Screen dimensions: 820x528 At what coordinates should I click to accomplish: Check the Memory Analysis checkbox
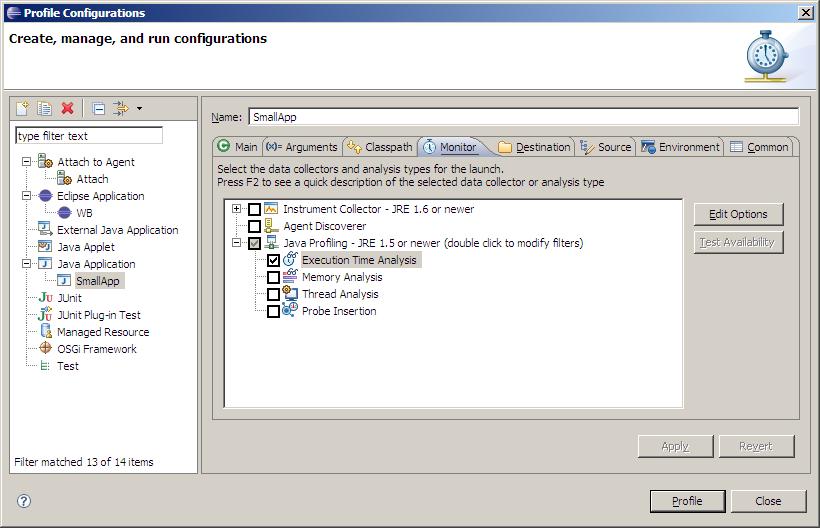pos(273,277)
